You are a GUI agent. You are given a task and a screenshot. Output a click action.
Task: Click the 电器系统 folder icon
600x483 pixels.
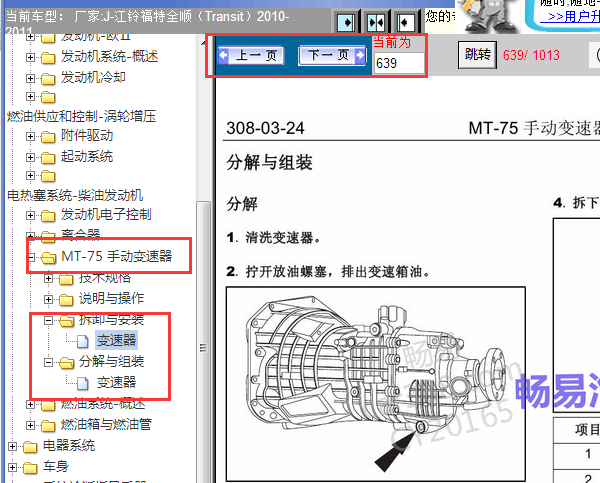point(30,447)
